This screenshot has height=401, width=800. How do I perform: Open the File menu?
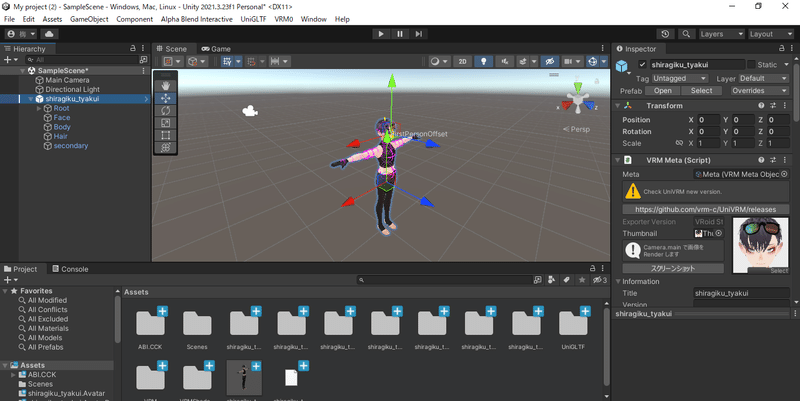click(x=9, y=19)
